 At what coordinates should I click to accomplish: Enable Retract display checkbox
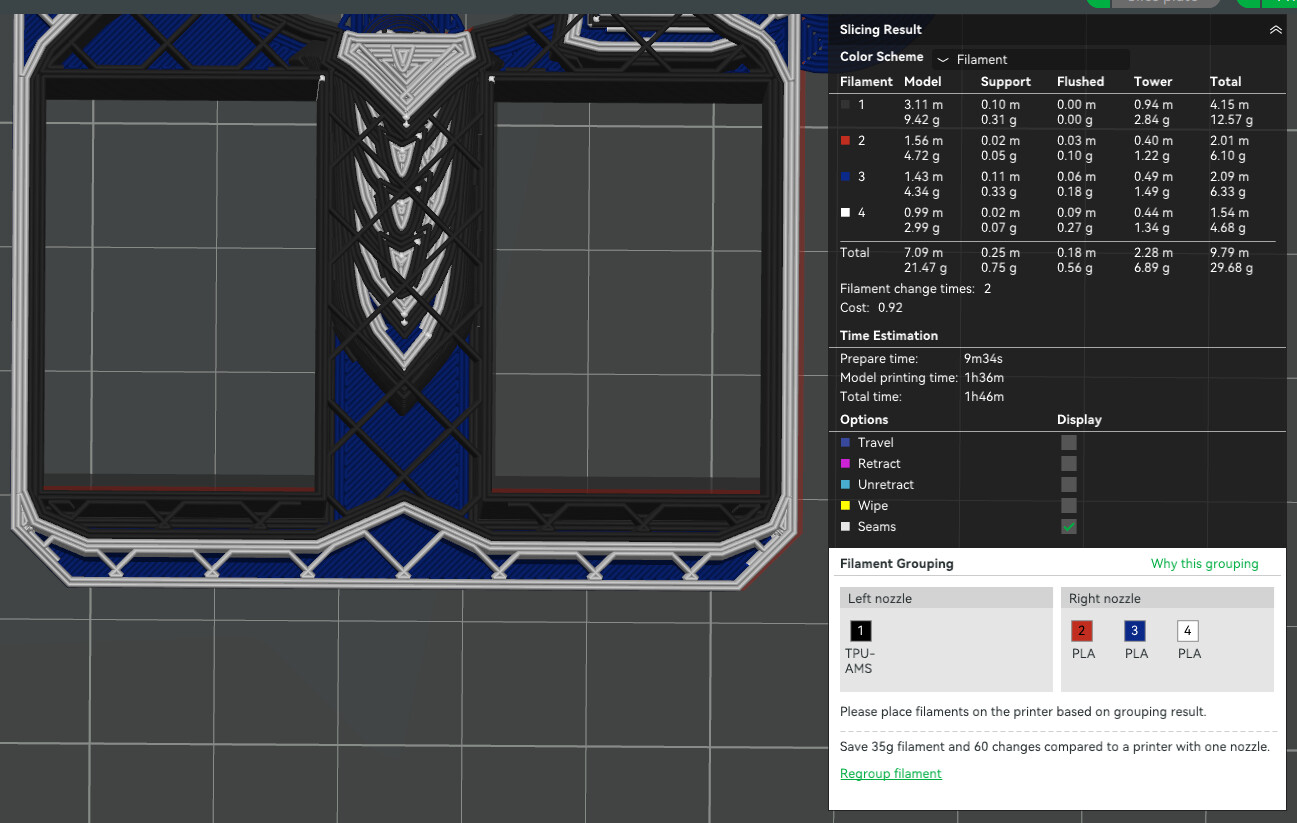(1069, 463)
